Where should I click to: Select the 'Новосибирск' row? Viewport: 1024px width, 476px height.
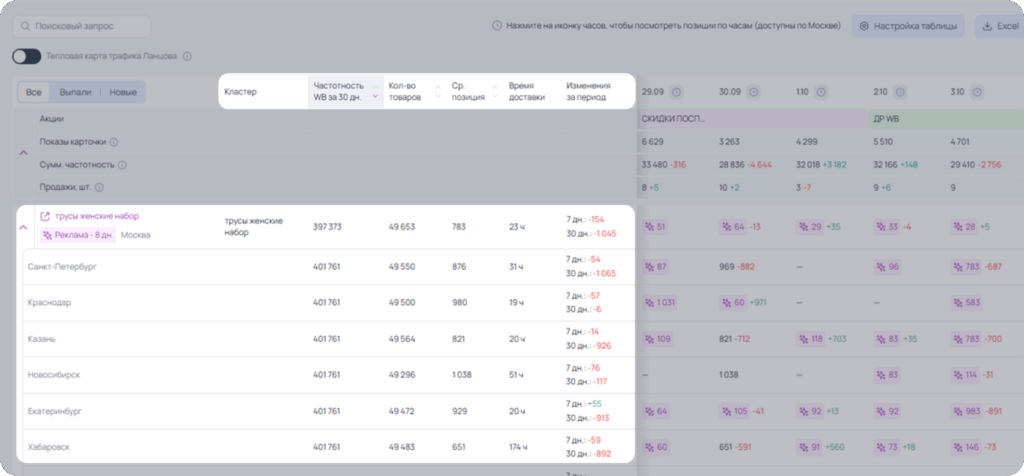point(328,375)
